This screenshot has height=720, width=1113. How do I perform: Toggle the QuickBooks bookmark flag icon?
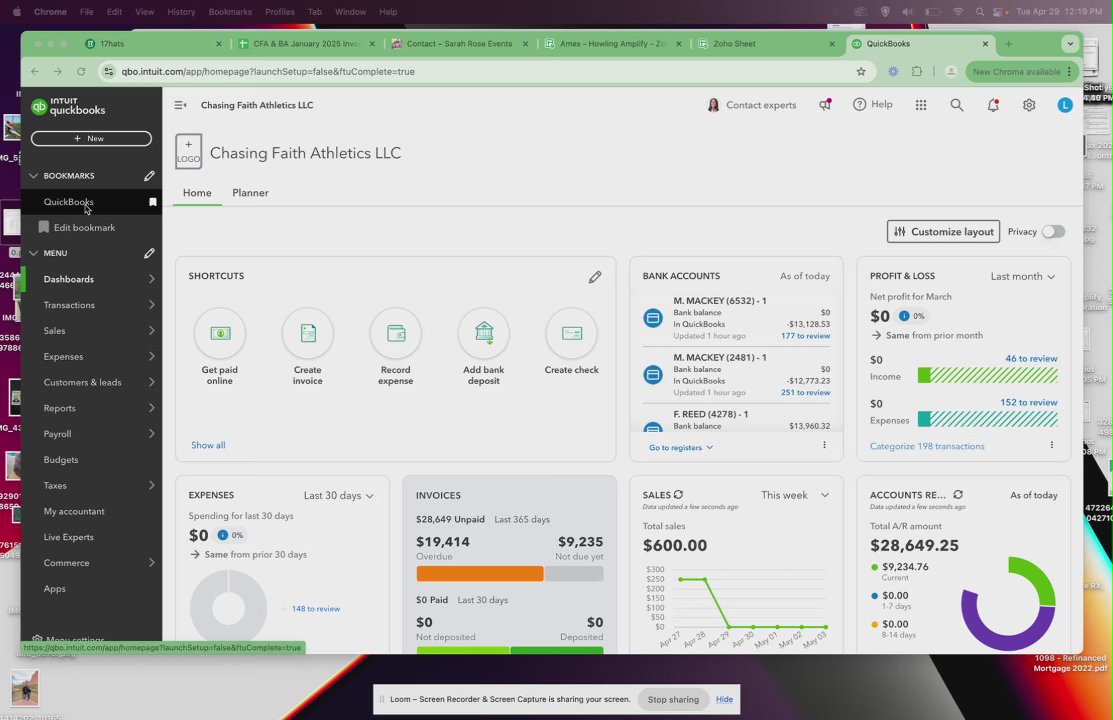[153, 202]
